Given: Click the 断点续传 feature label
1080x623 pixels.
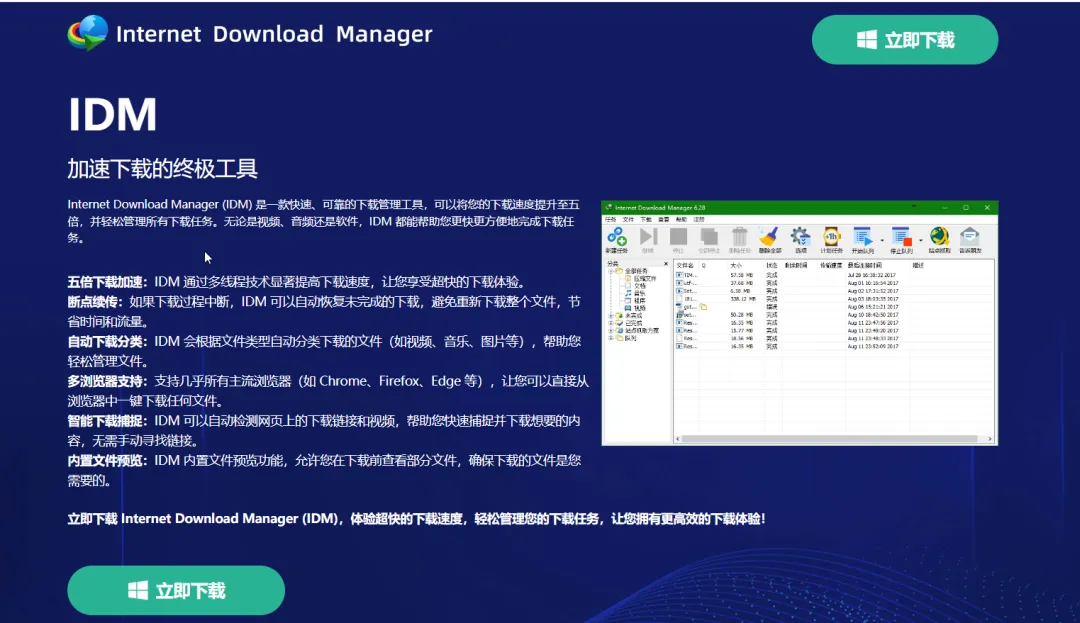Looking at the screenshot, I should pos(94,302).
